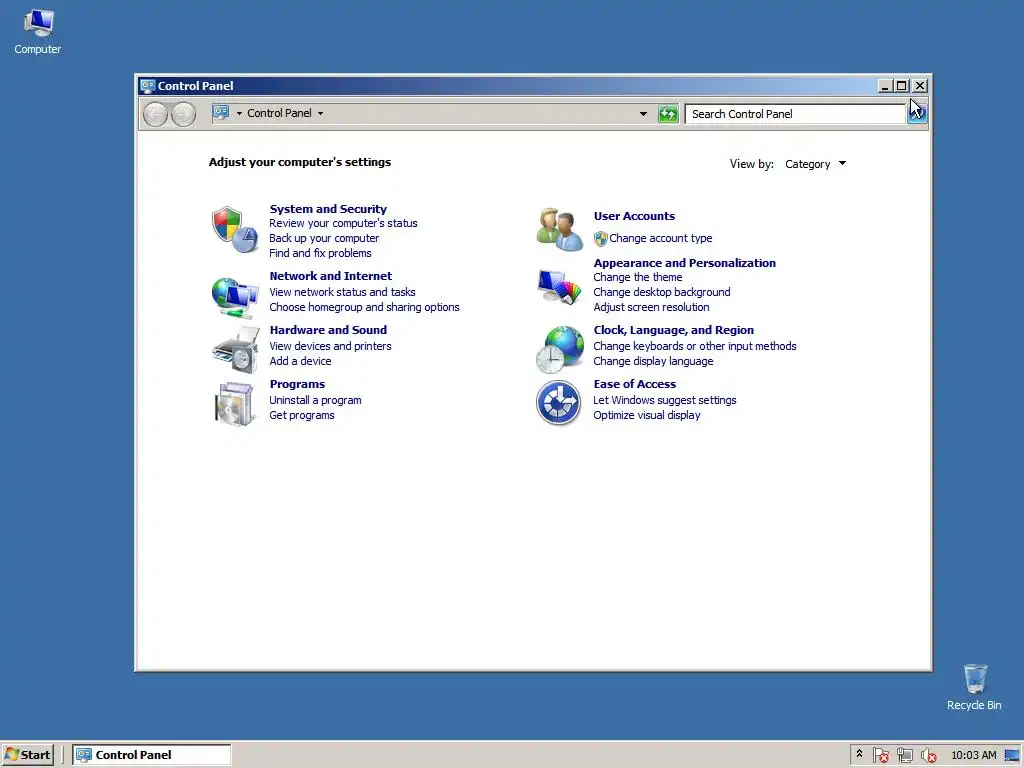Click Change account type link
This screenshot has width=1024, height=768.
click(x=661, y=239)
